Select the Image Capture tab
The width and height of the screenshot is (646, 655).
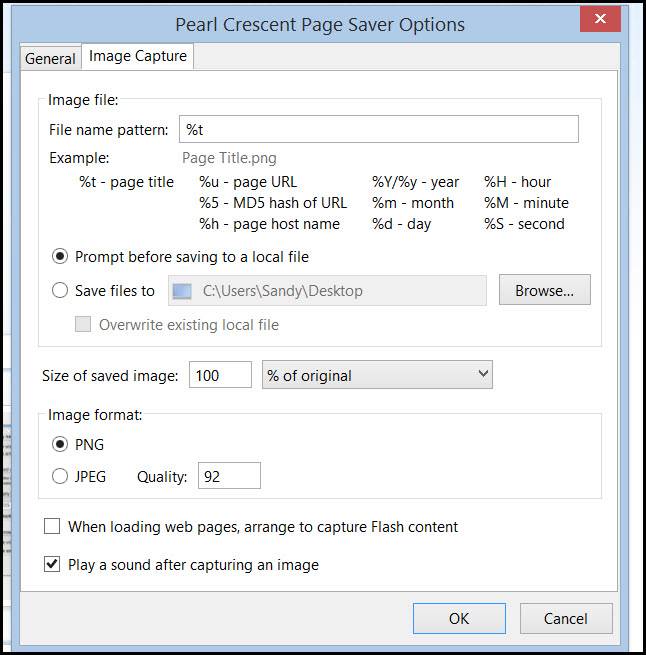[138, 57]
